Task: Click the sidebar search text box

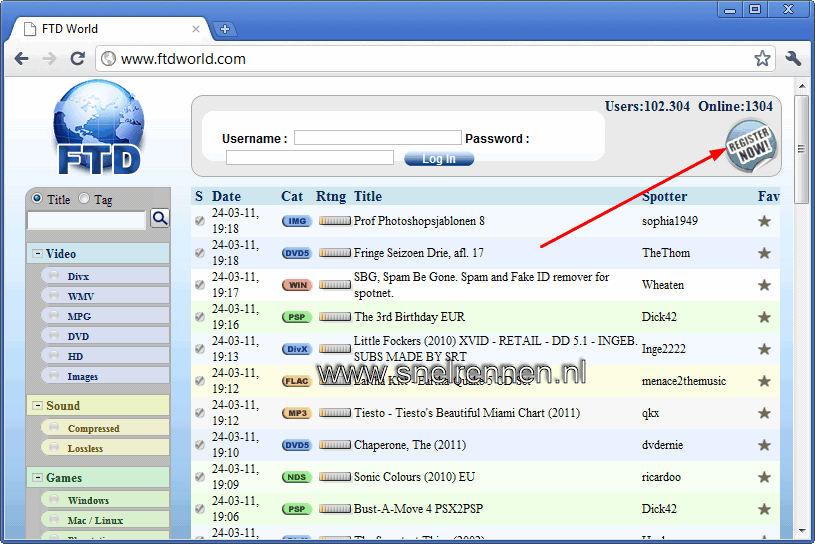Action: point(86,220)
